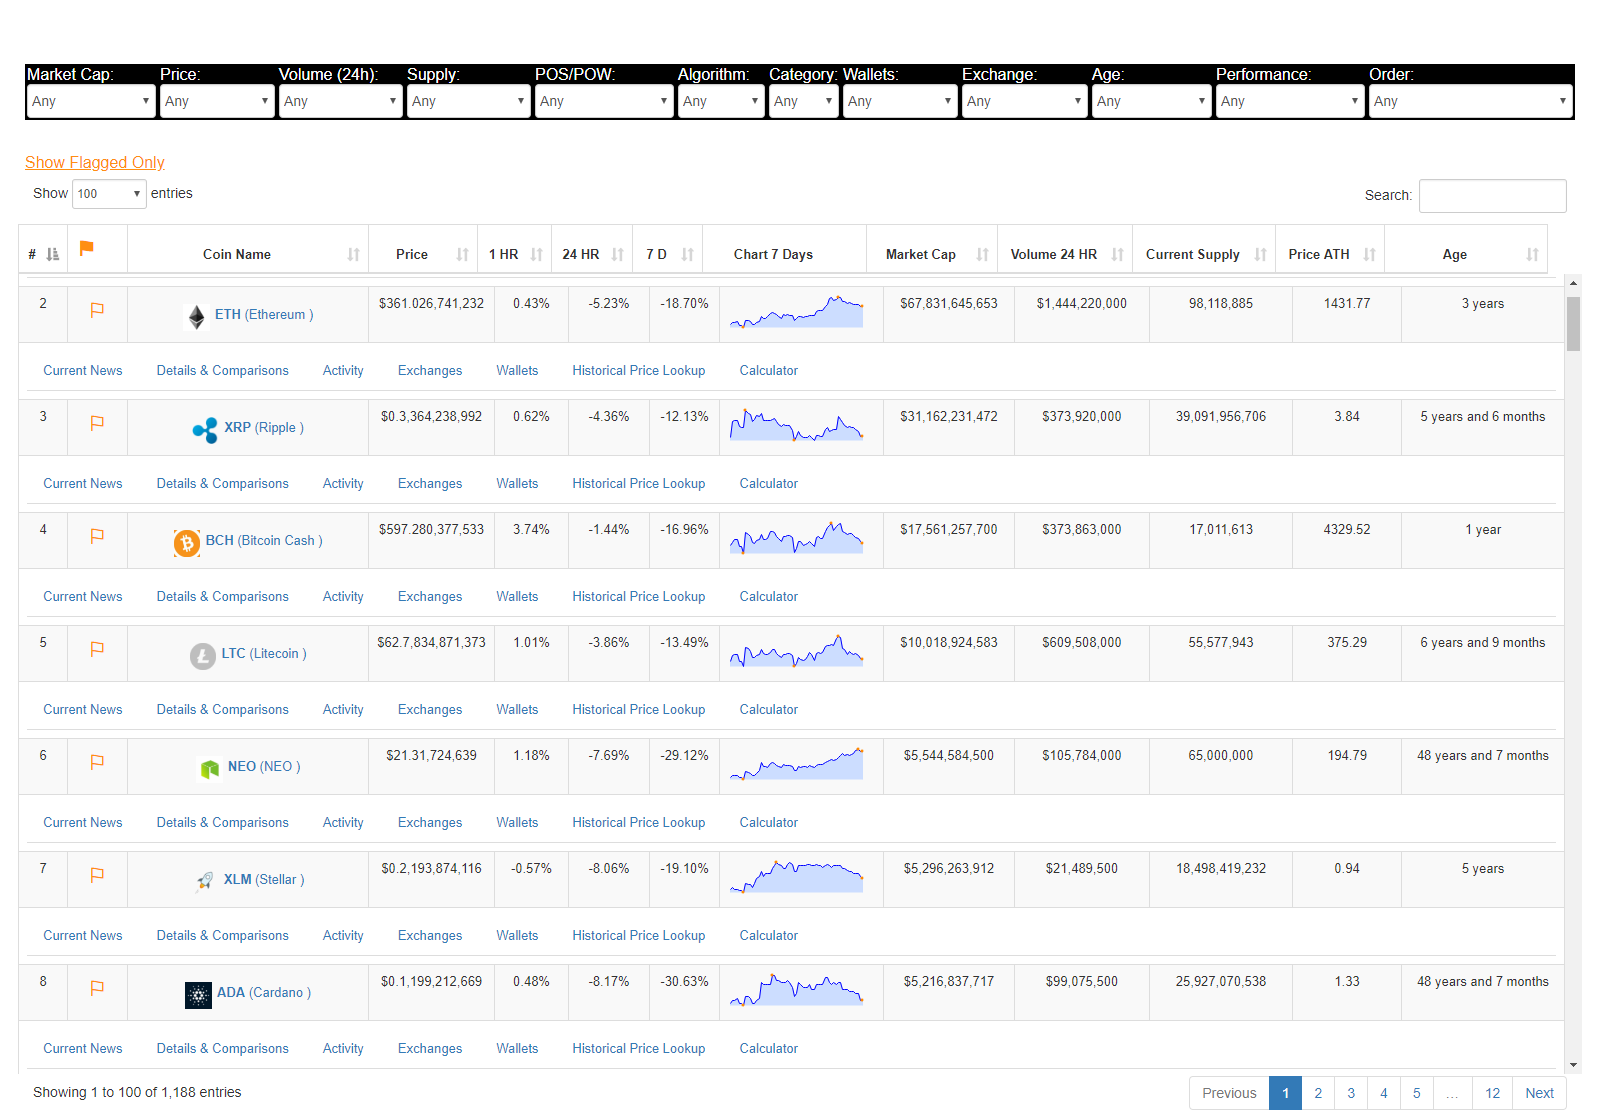The width and height of the screenshot is (1600, 1117).
Task: Change the Show entries count dropdown
Action: coord(110,194)
